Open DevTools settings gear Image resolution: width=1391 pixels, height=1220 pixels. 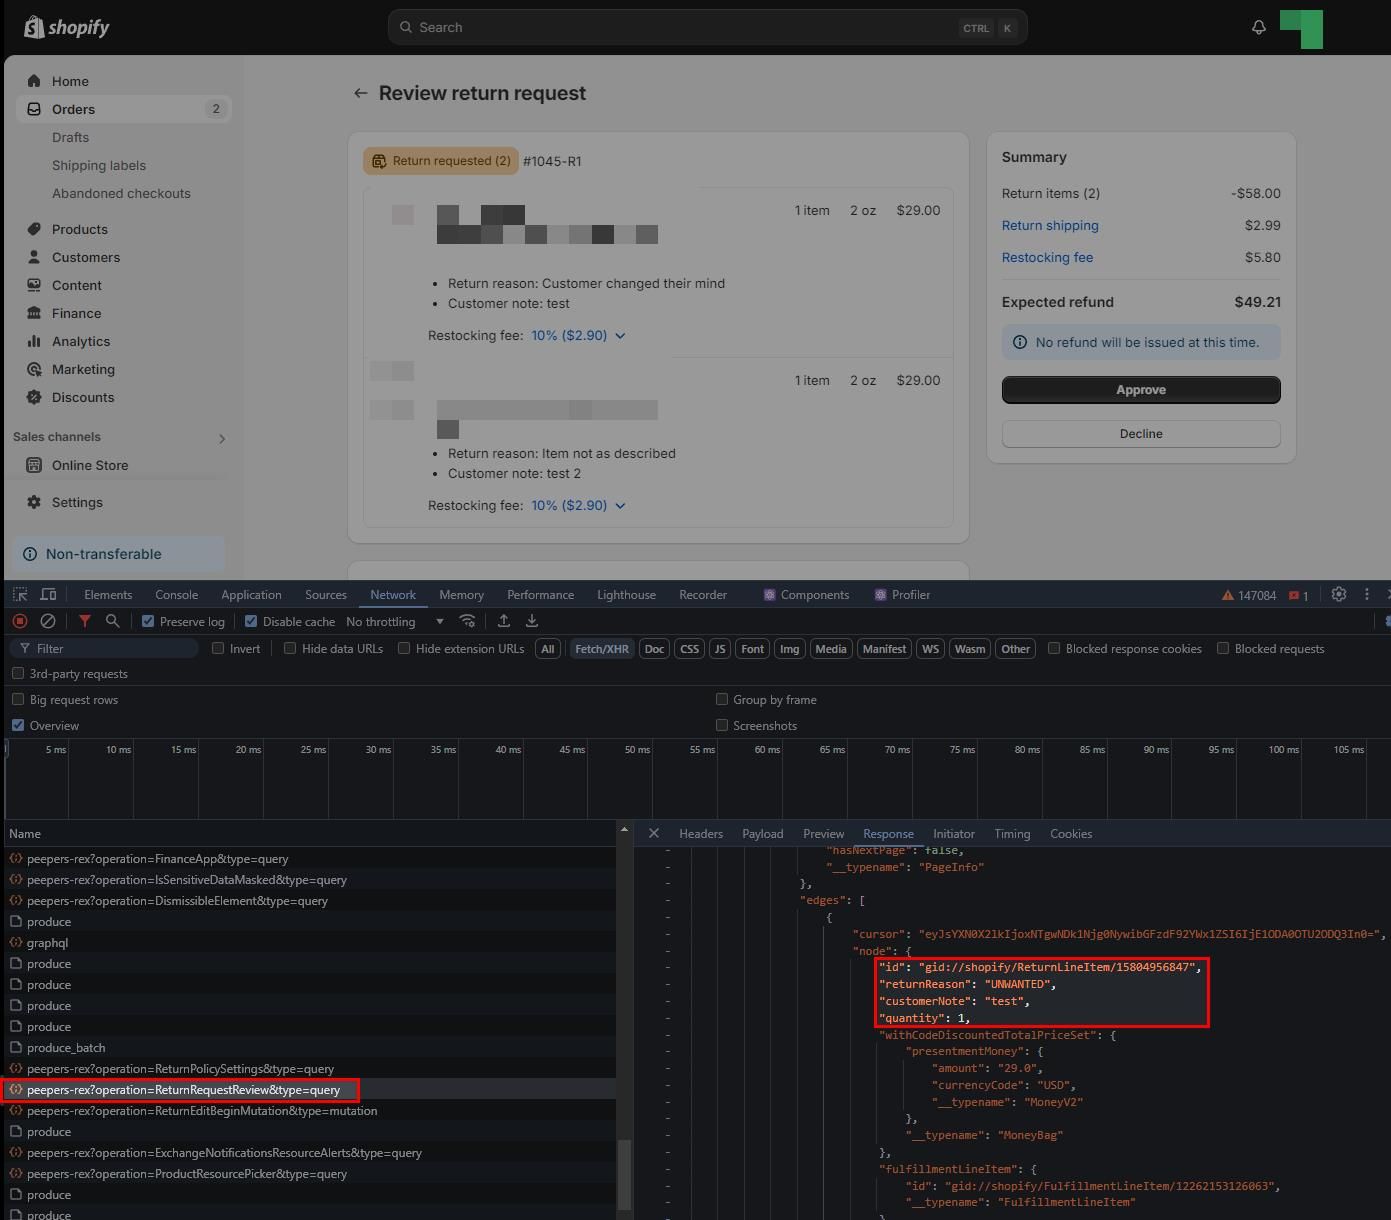pos(1339,594)
